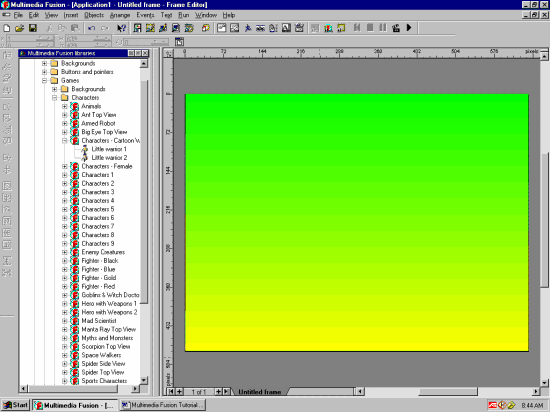Select the Characters 5 library

[x=98, y=209]
